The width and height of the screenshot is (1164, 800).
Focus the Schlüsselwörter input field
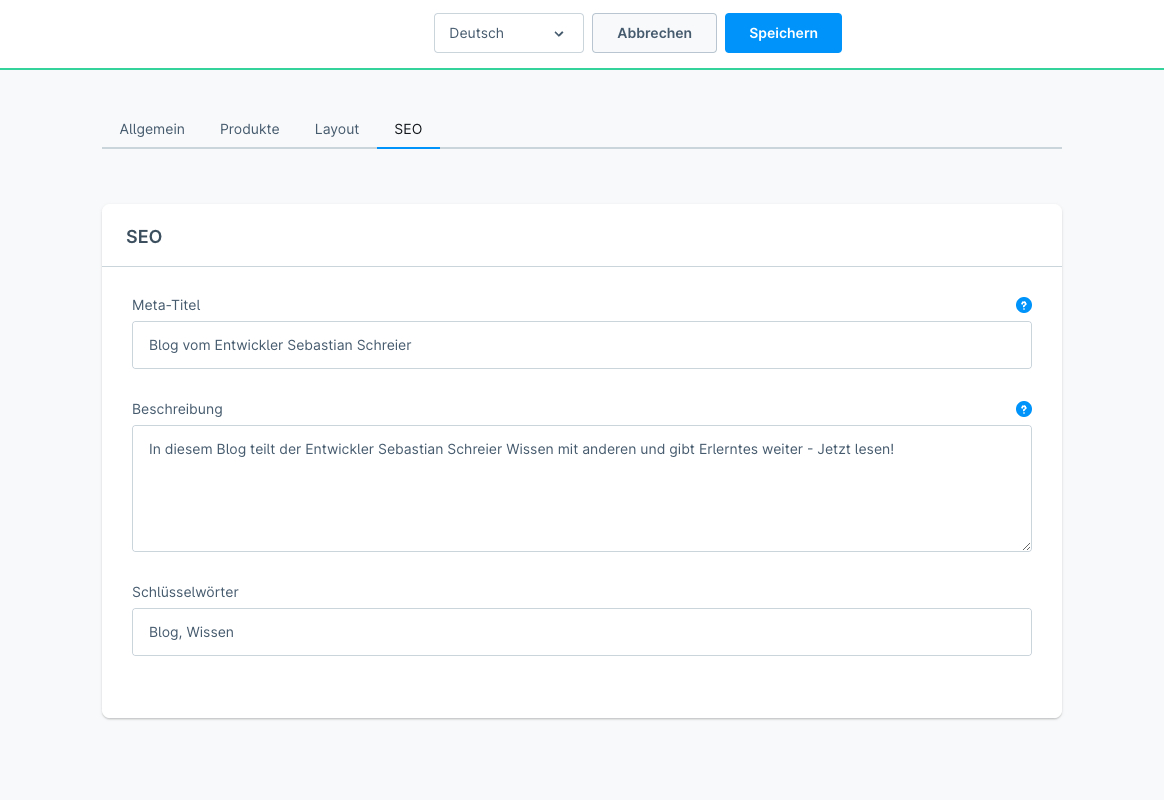click(582, 632)
